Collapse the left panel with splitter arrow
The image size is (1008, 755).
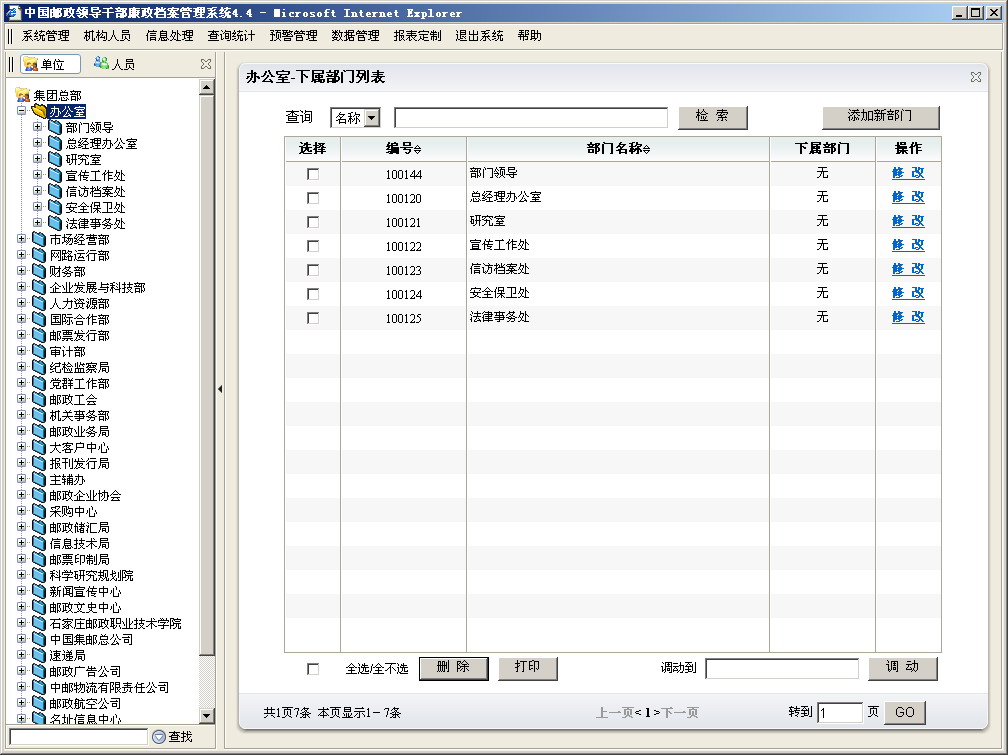click(x=220, y=388)
